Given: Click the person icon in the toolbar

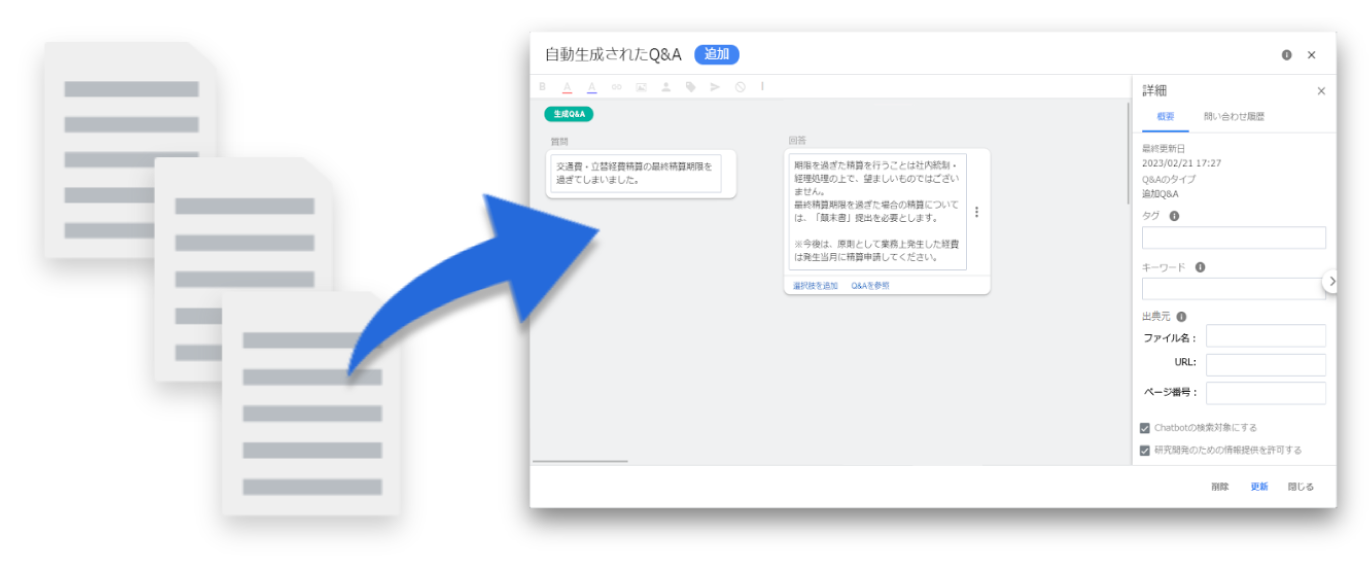Looking at the screenshot, I should coord(666,87).
